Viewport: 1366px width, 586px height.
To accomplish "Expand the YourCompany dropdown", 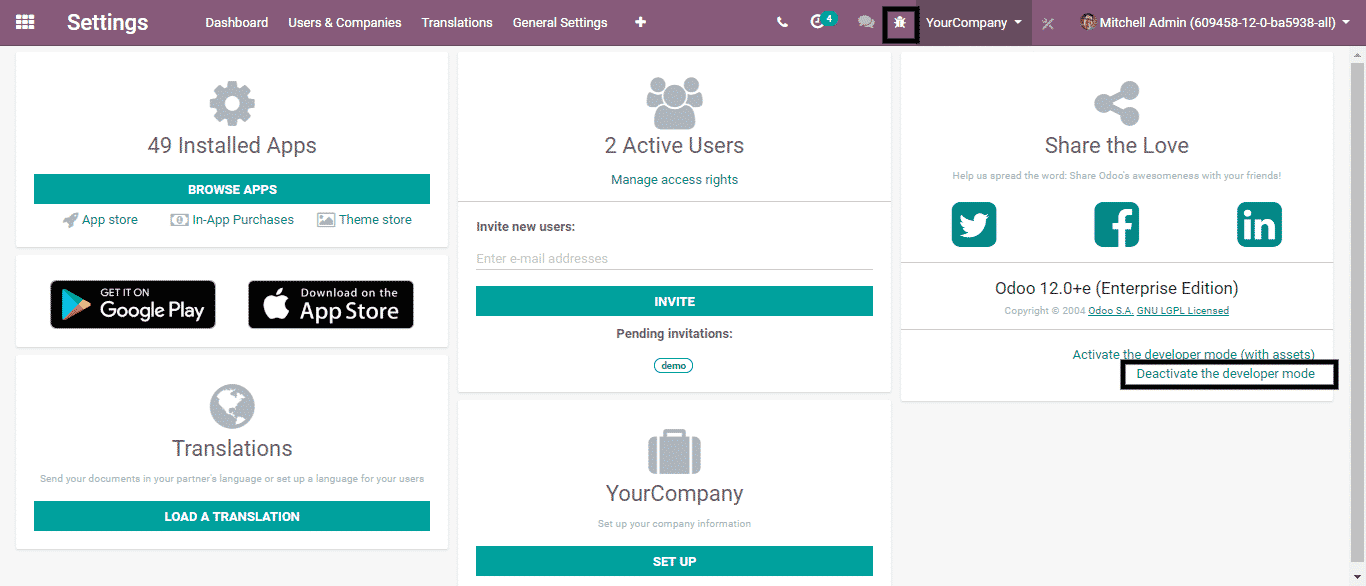I will point(973,22).
